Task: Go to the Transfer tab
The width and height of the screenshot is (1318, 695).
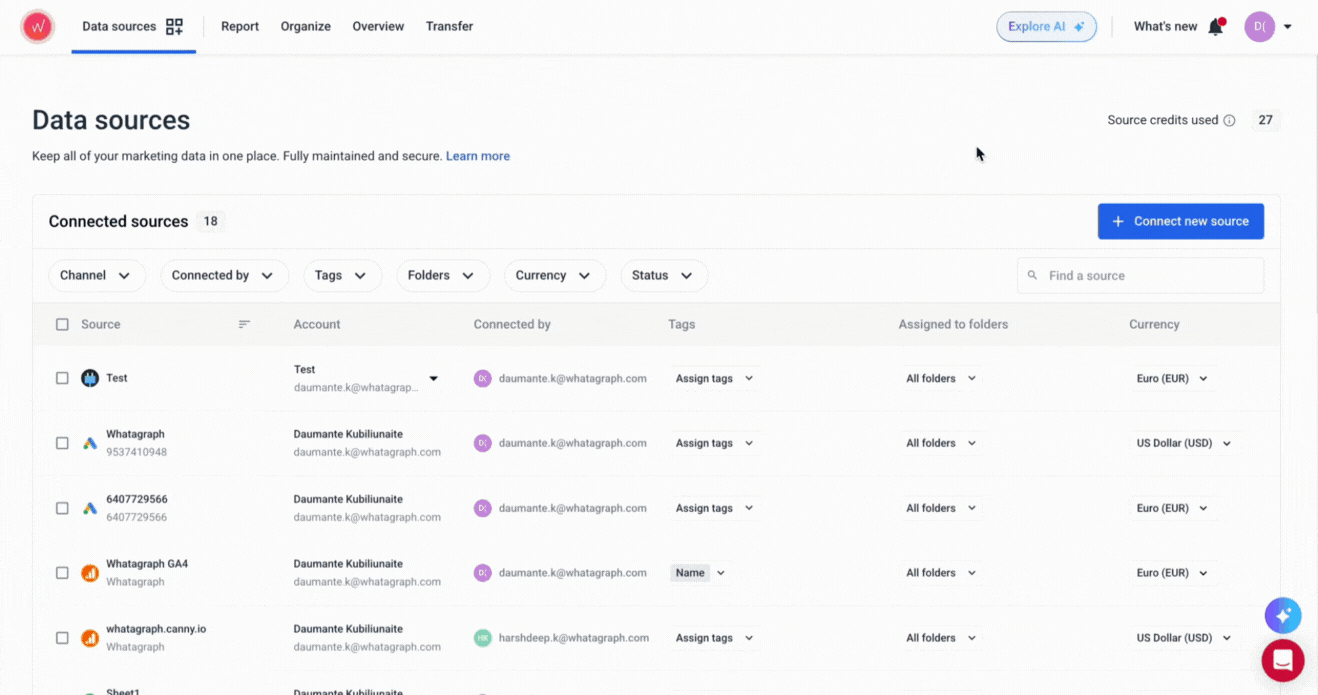Action: 449,27
